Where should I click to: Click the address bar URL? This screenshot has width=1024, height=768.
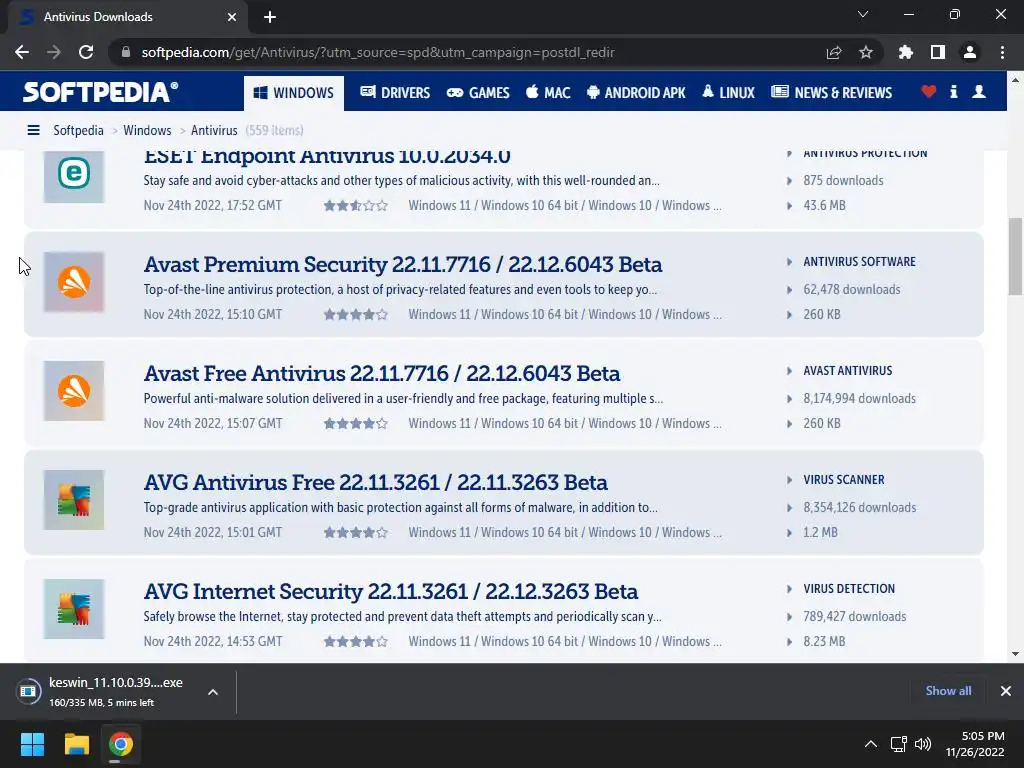(378, 52)
